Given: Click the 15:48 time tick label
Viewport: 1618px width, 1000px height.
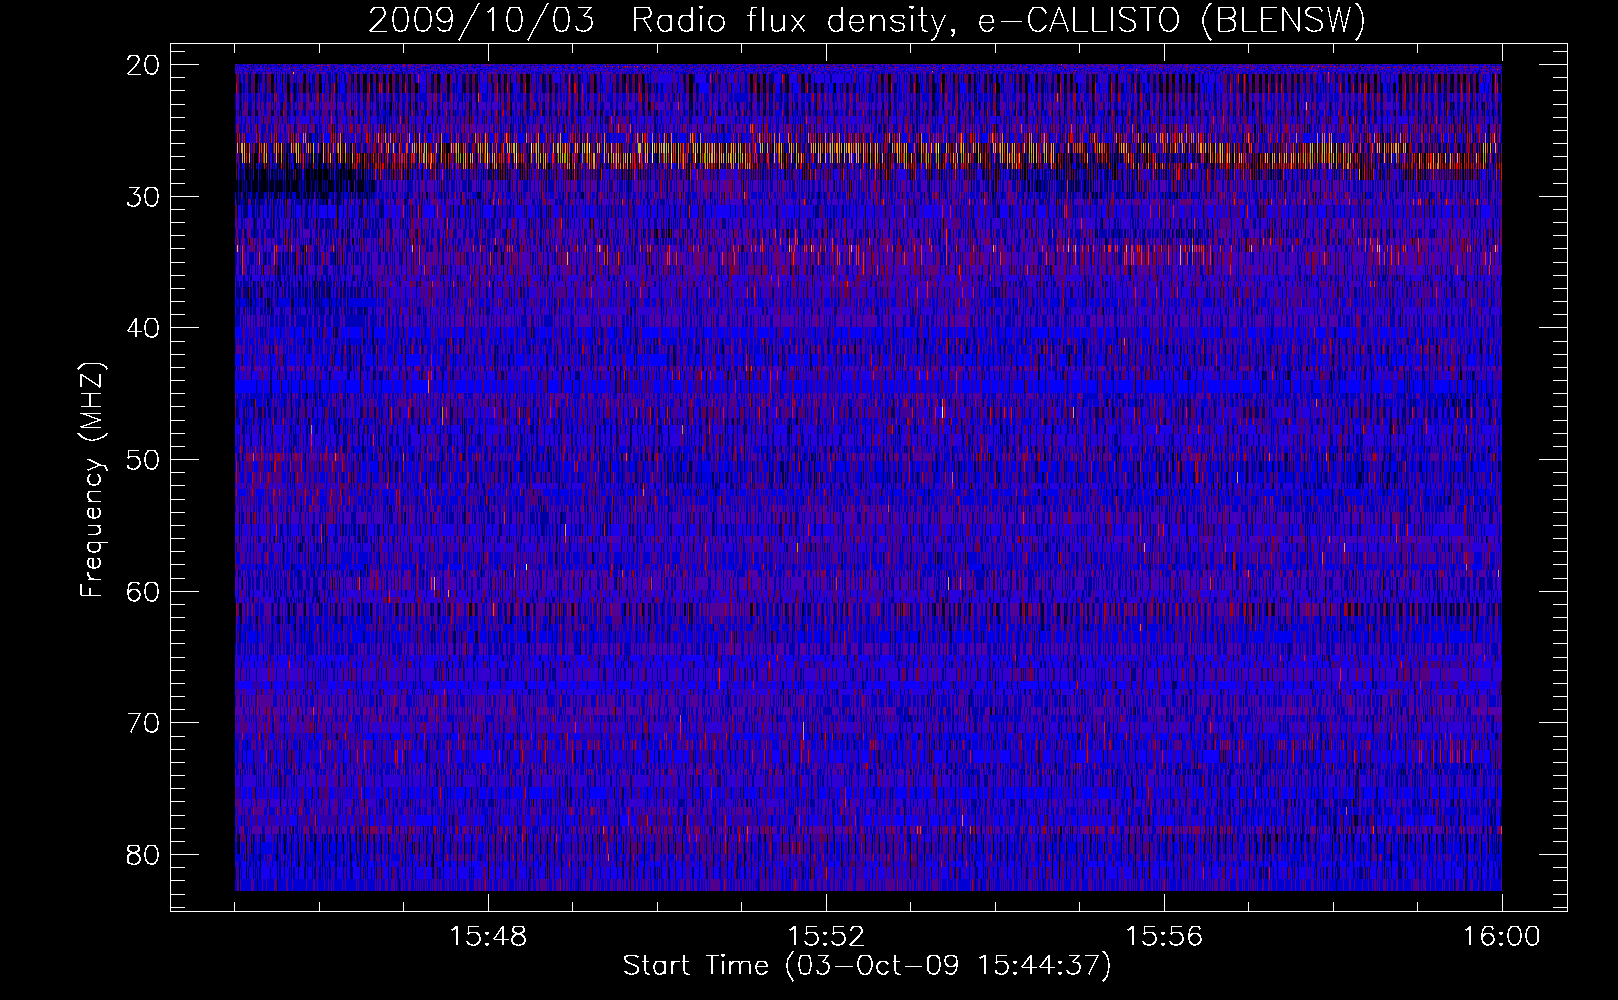Looking at the screenshot, I should (489, 937).
